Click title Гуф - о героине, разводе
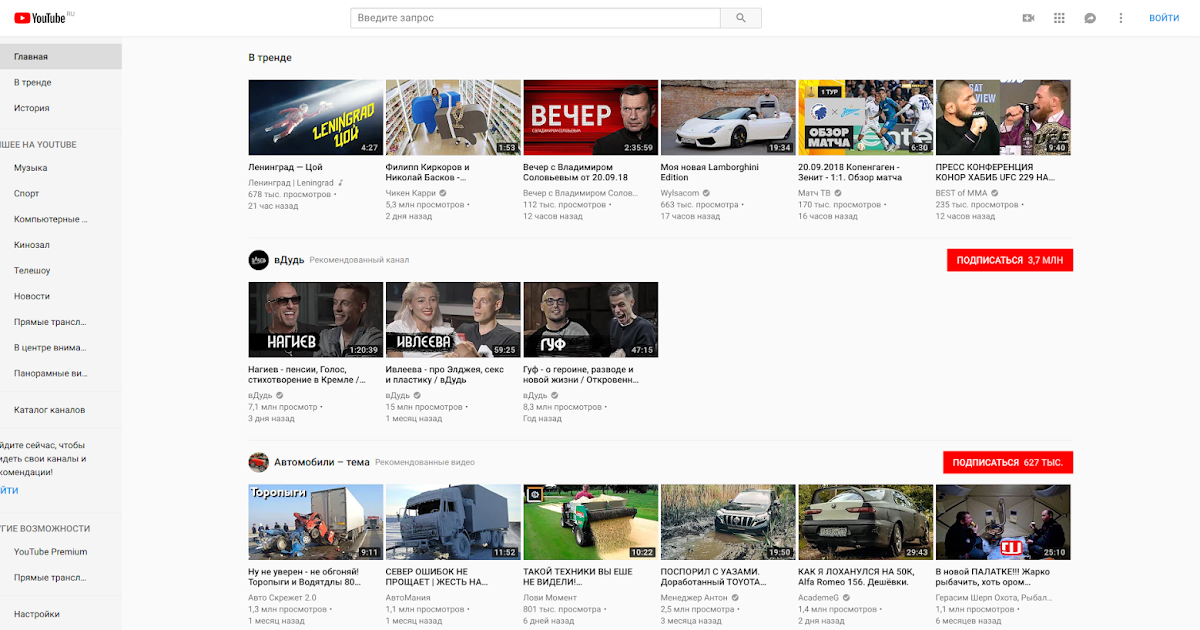The image size is (1200, 630). tap(580, 375)
